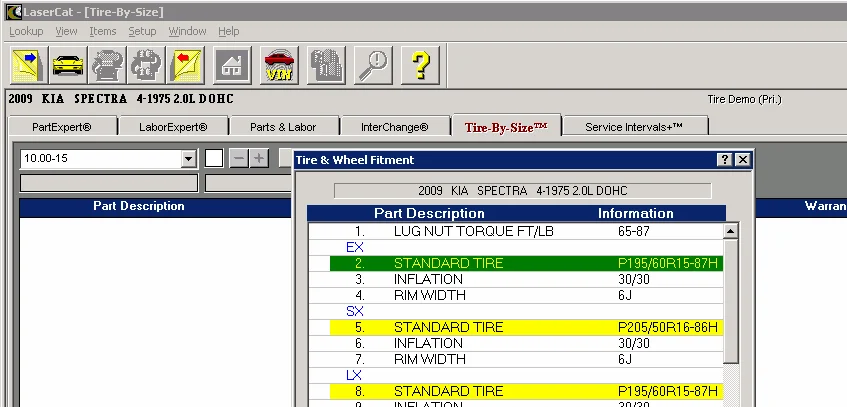This screenshot has height=407, width=847.
Task: Click the Part Description header in main window
Action: [x=138, y=206]
